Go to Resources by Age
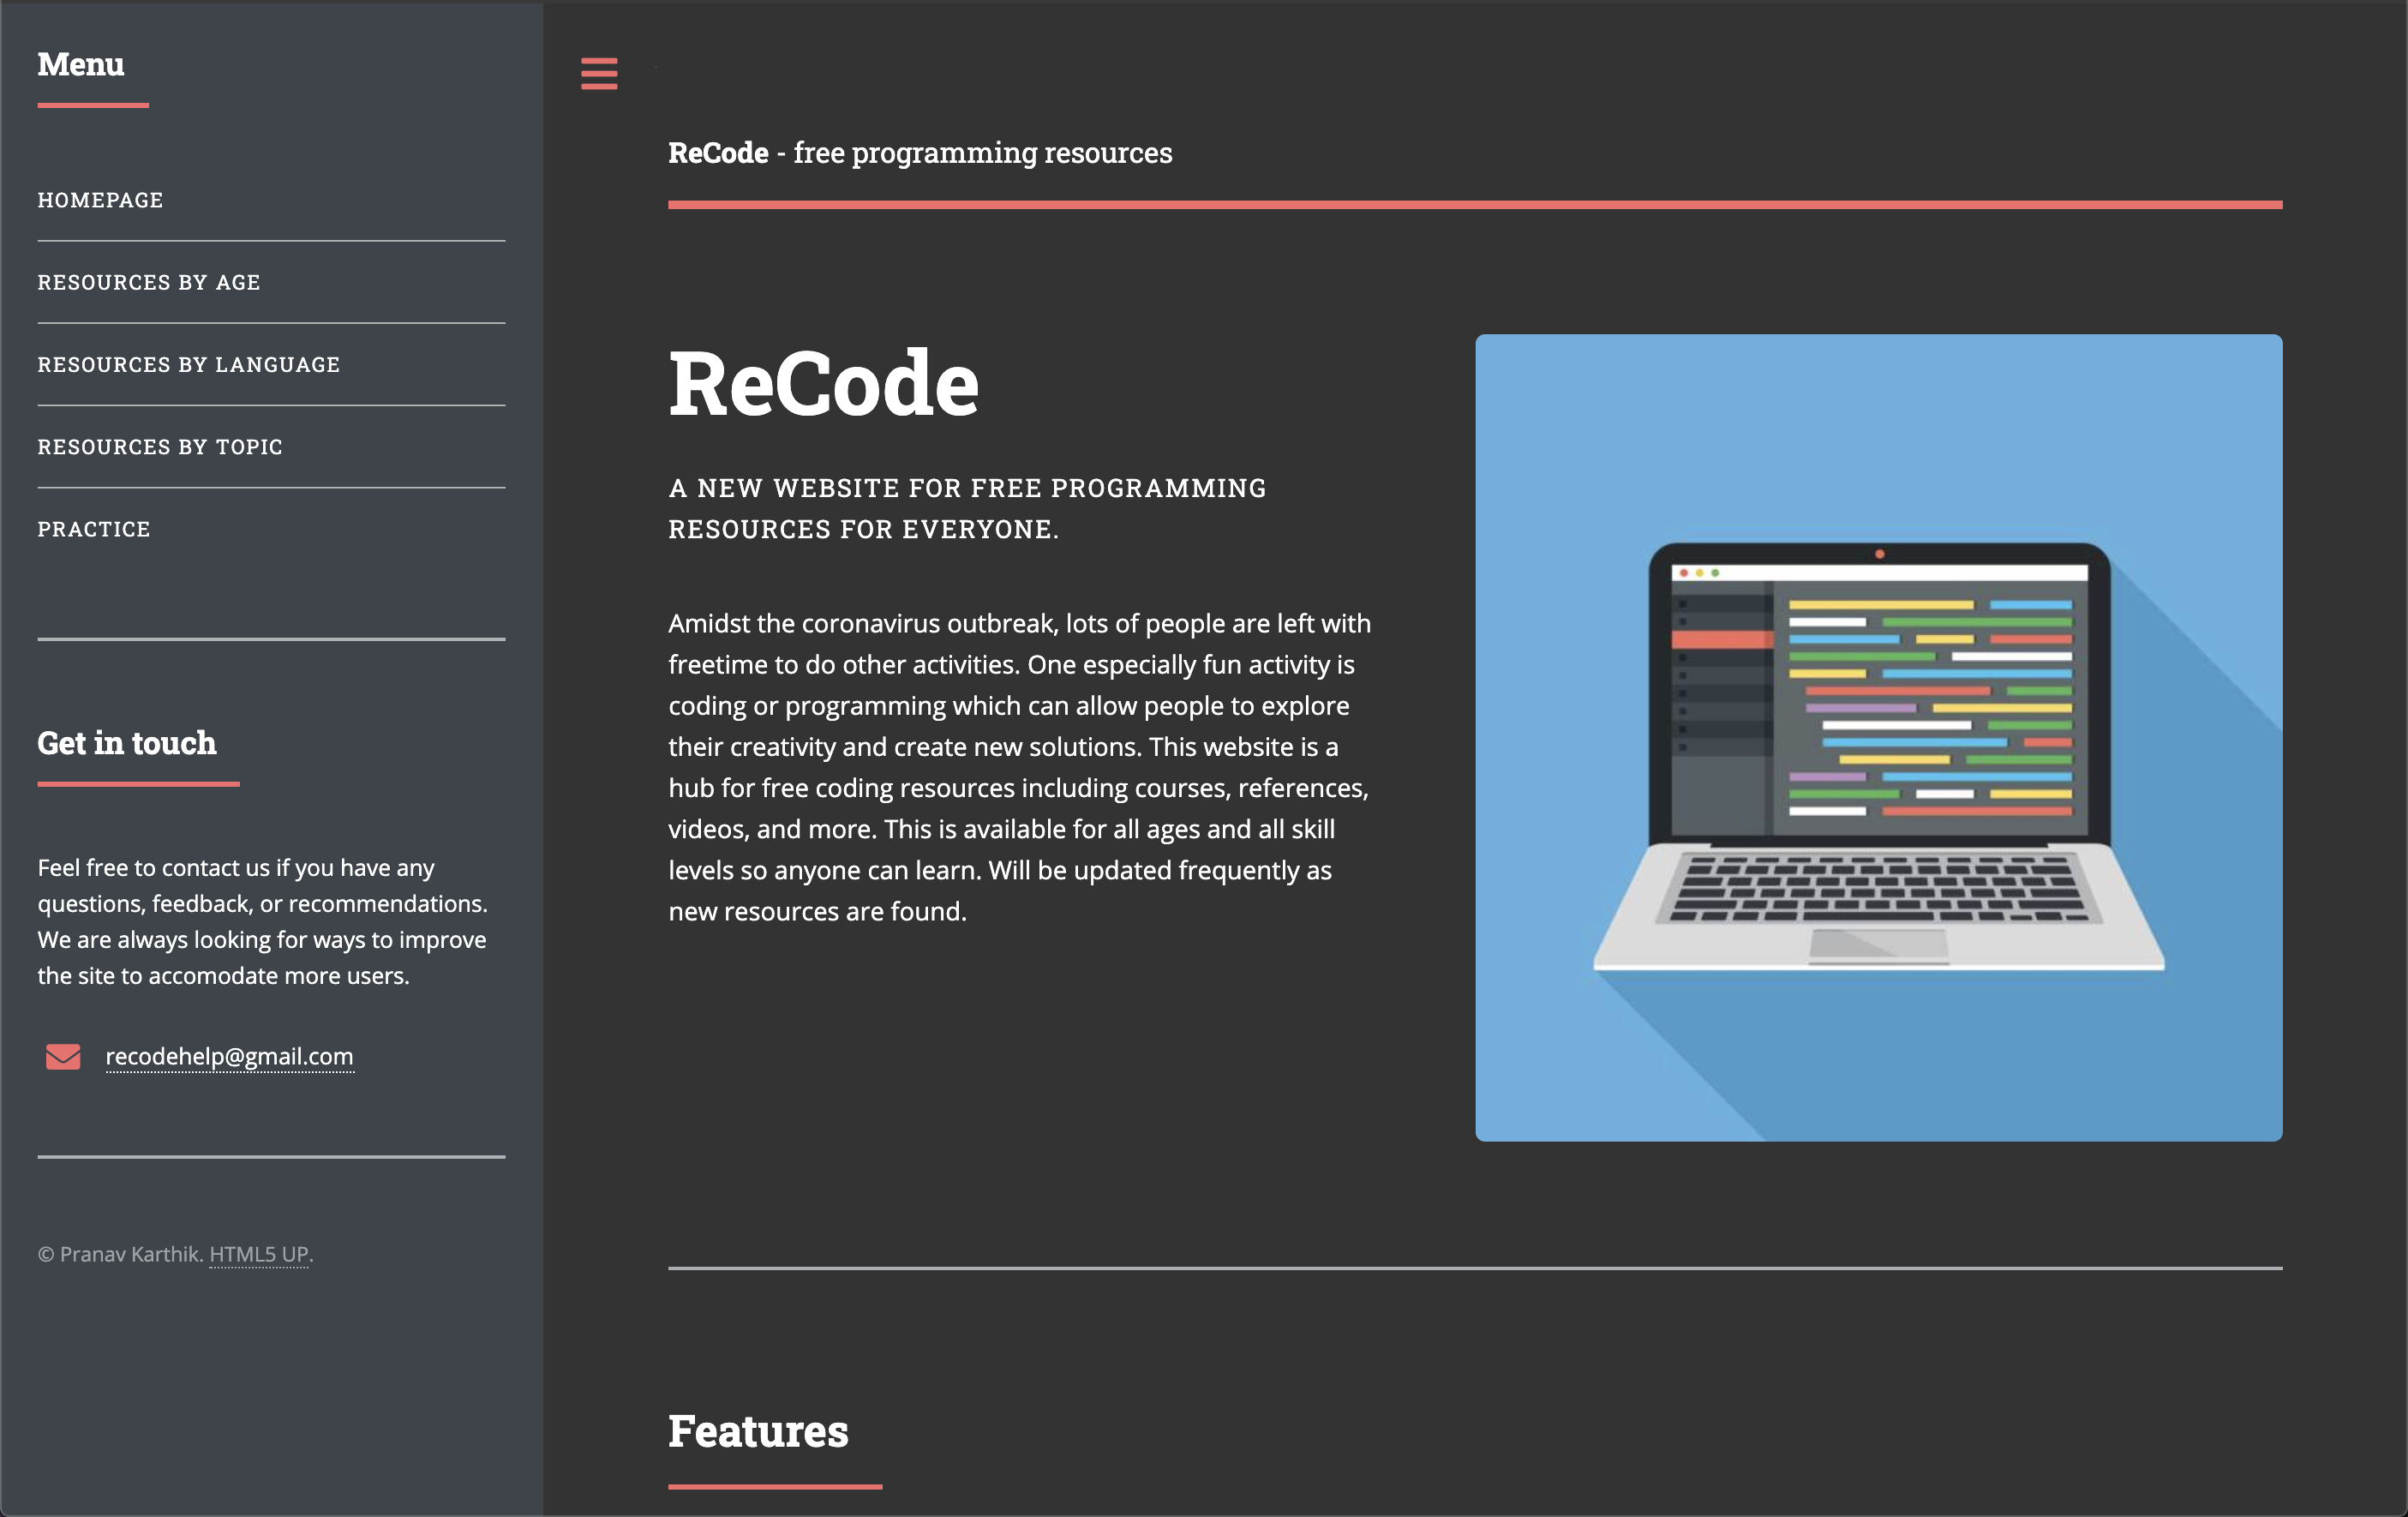 pos(149,282)
